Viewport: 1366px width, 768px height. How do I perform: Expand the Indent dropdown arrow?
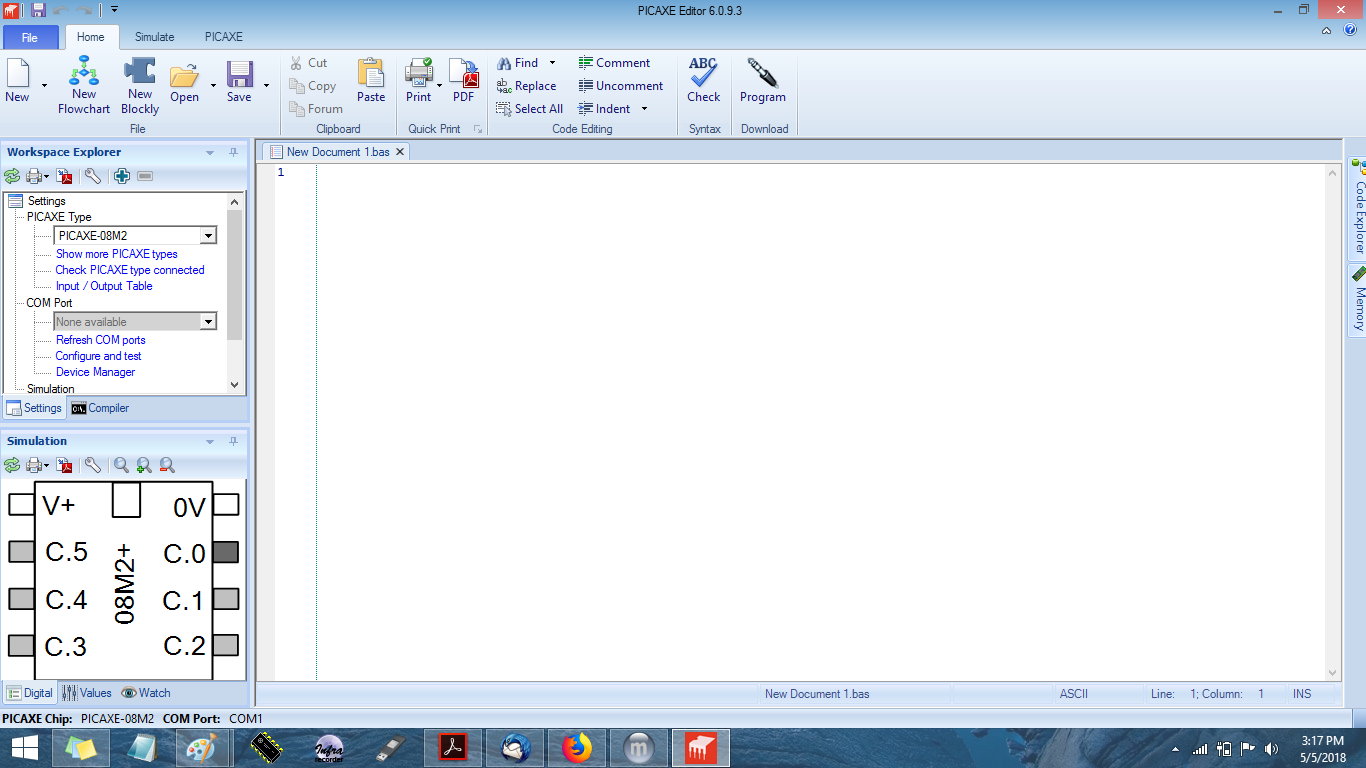(x=644, y=109)
